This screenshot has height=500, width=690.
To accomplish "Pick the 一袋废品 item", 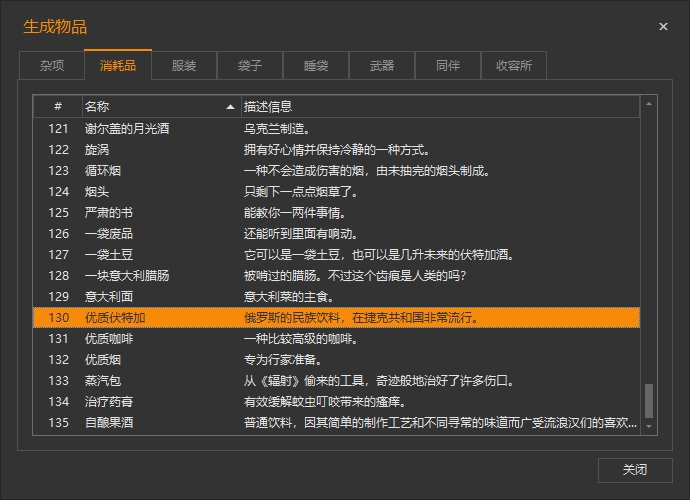I will coord(337,234).
